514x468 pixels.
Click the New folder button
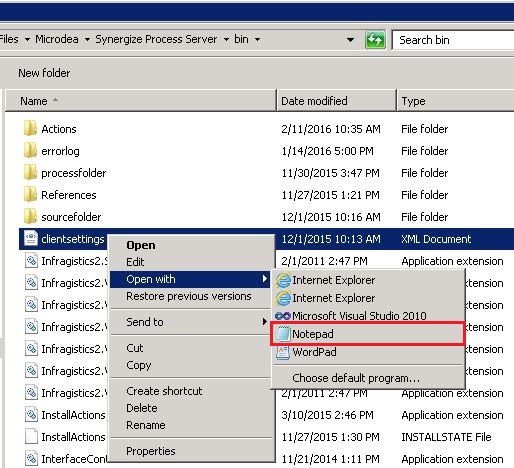44,73
